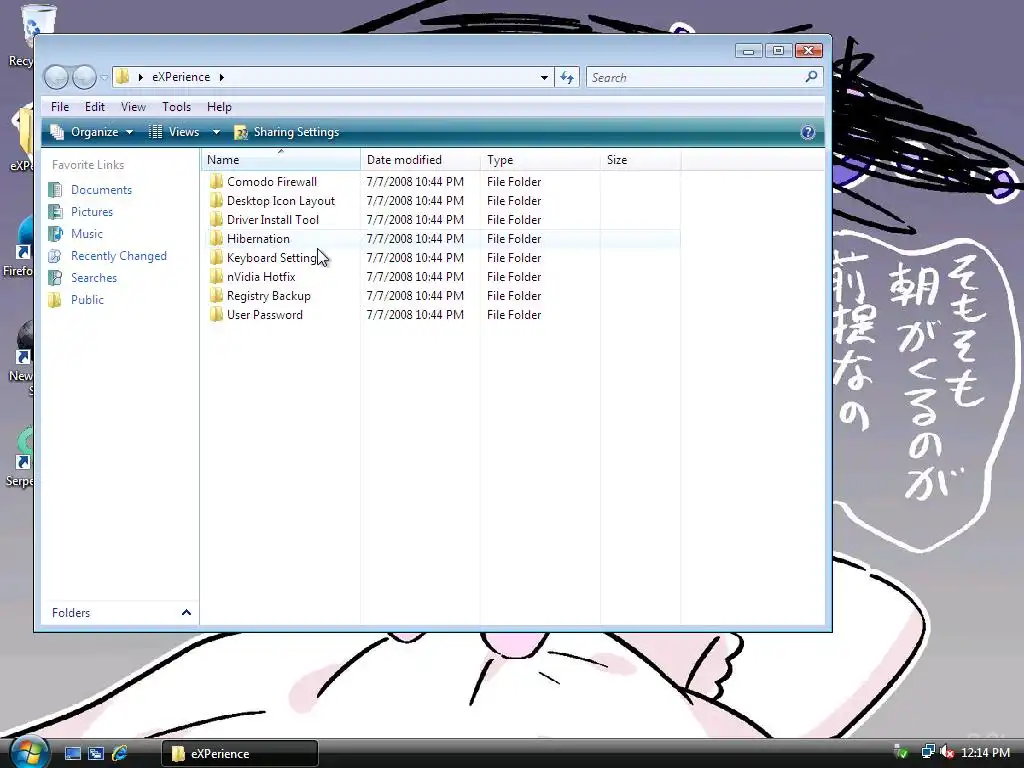This screenshot has height=768, width=1024.
Task: Click Switch between windows quick launch icon
Action: 96,754
